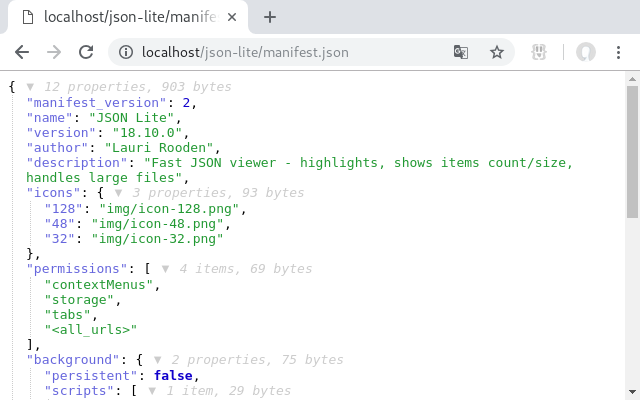Click the "128" key under icons

click(x=64, y=209)
